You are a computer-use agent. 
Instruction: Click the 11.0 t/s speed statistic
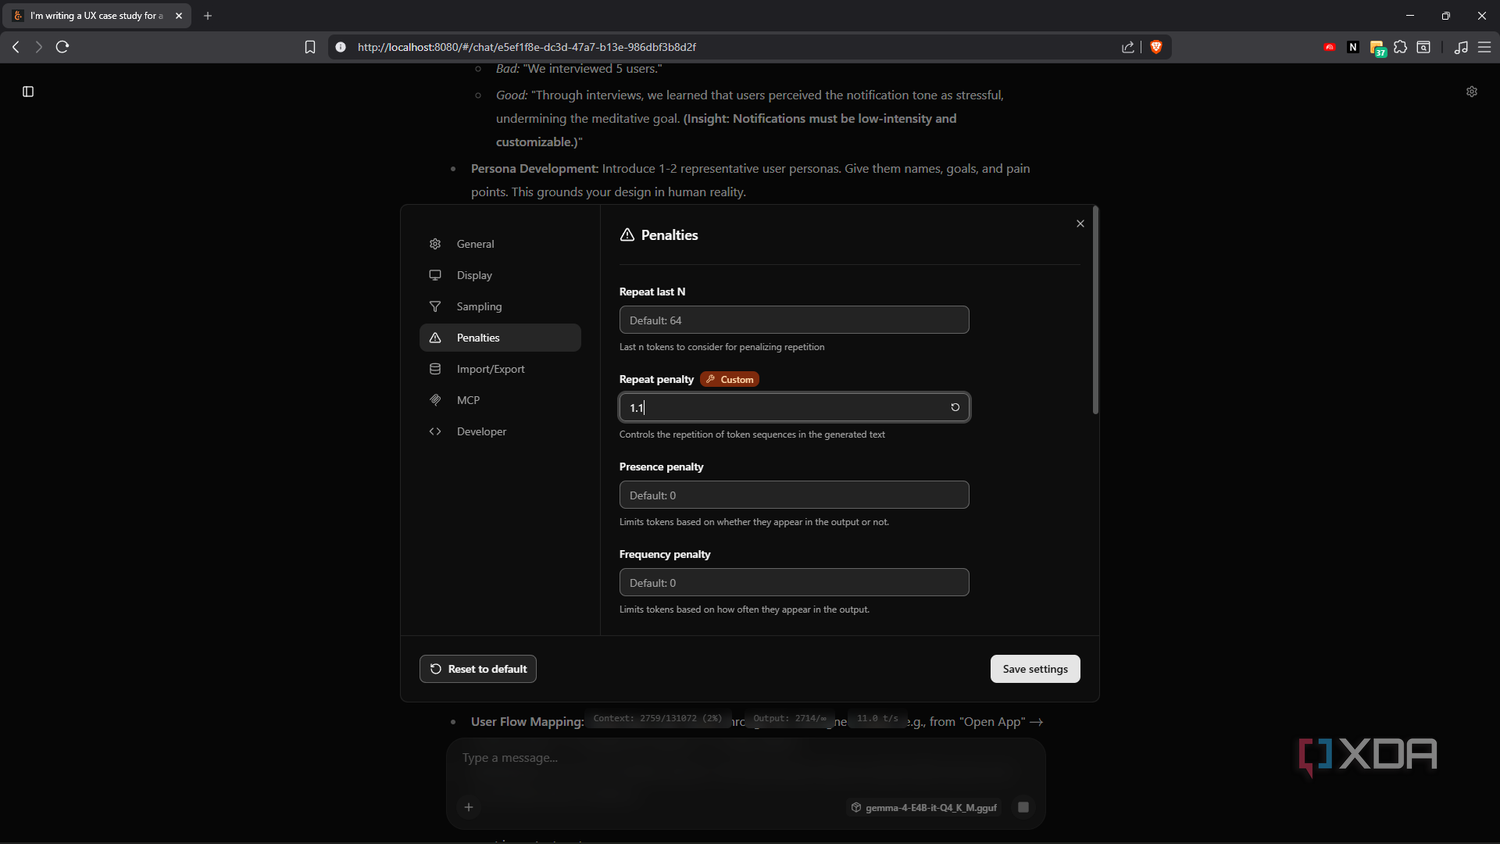pyautogui.click(x=878, y=718)
